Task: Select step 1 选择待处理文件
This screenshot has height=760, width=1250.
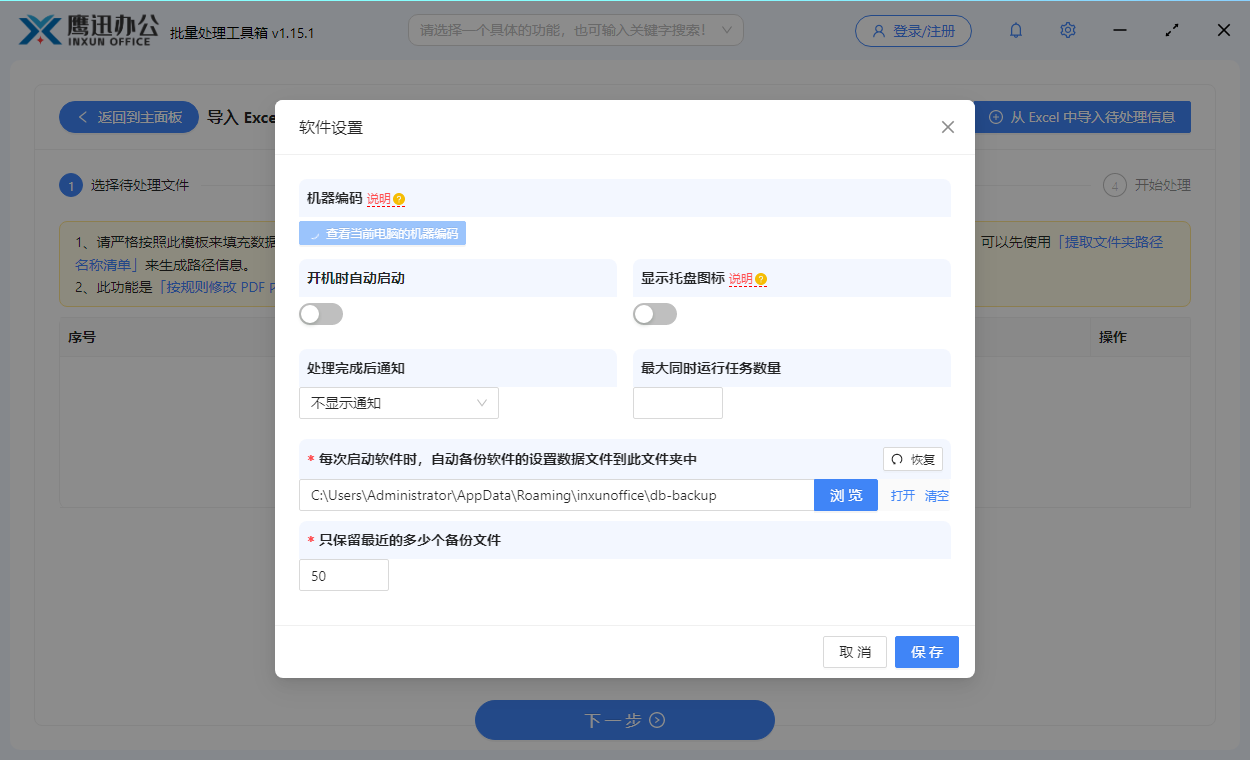Action: coord(125,185)
